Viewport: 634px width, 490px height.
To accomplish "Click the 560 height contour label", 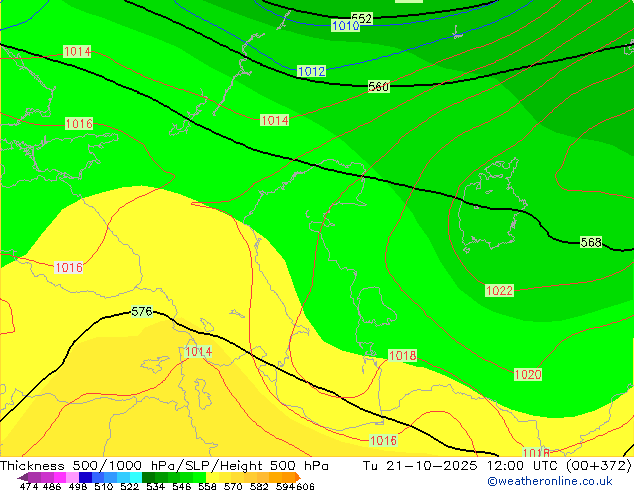I will tap(378, 87).
